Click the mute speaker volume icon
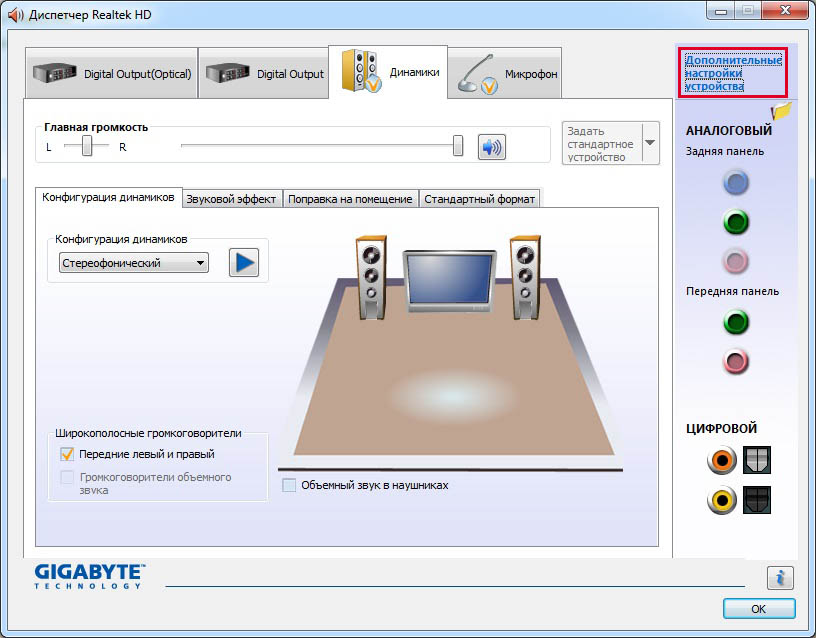Viewport: 816px width, 638px height. click(x=491, y=147)
